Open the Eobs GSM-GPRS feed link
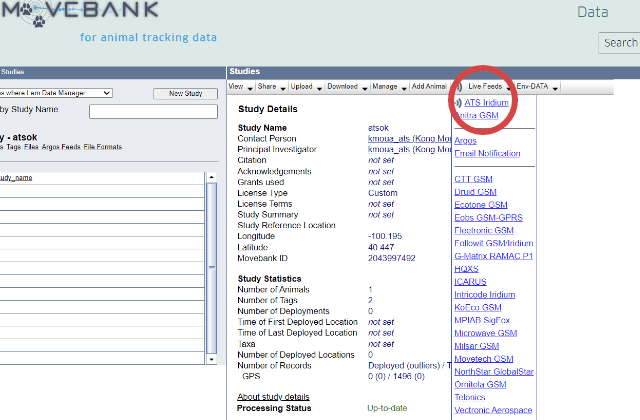This screenshot has width=640, height=420. tap(489, 218)
